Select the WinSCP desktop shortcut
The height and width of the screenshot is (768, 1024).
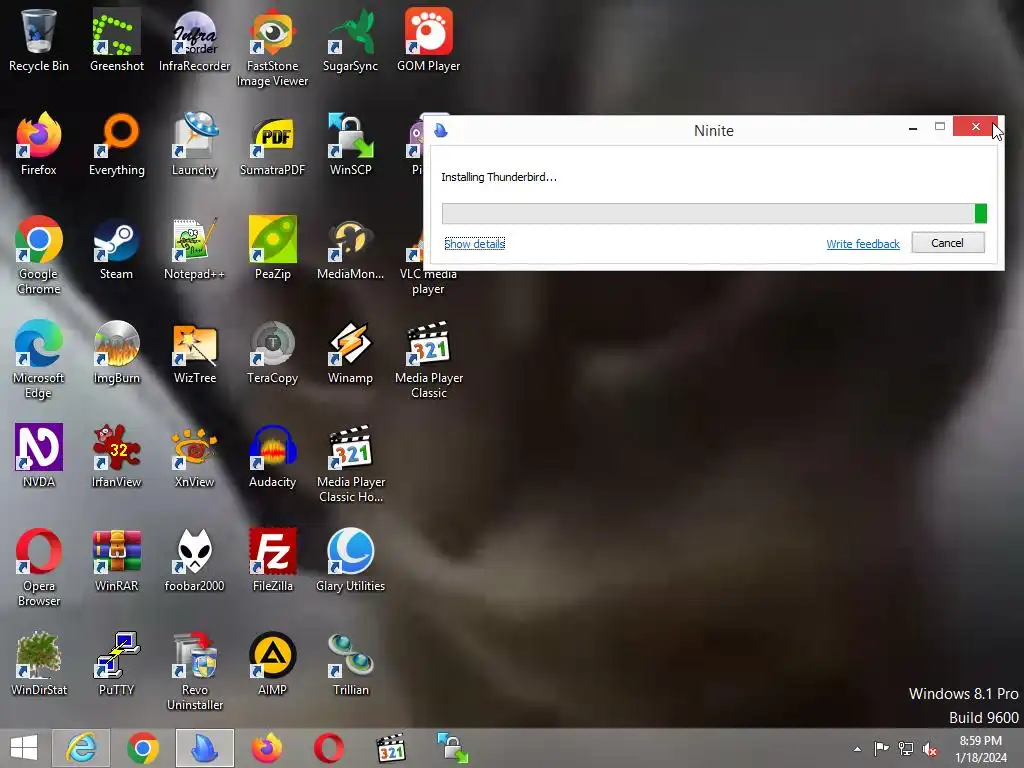(x=351, y=143)
